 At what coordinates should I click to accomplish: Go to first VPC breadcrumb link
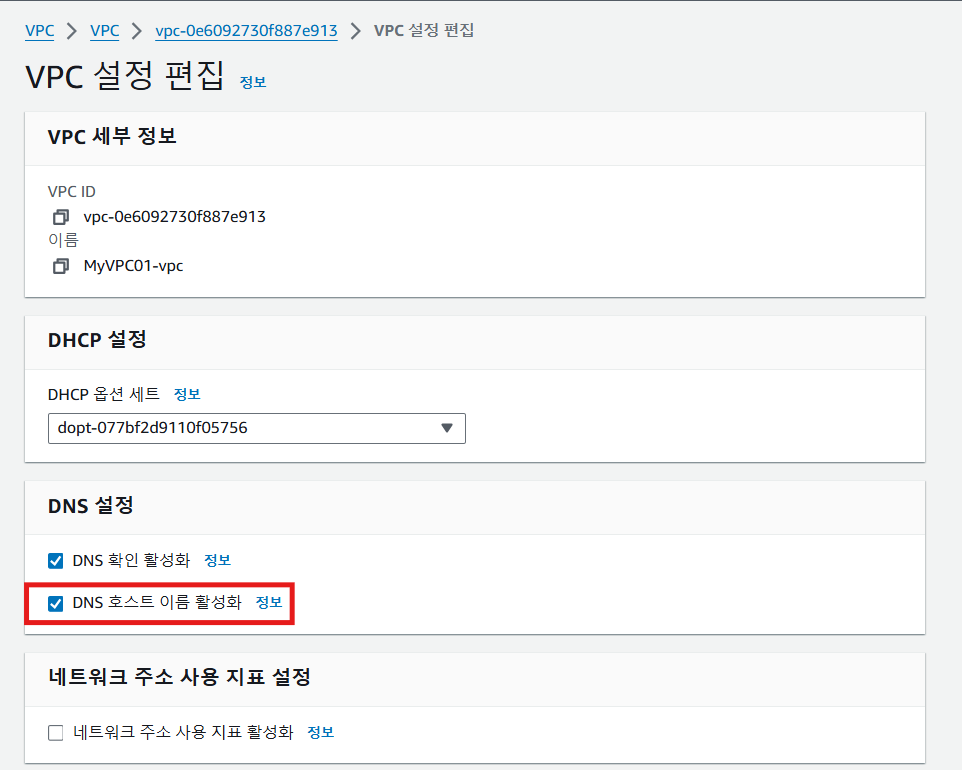pos(40,31)
